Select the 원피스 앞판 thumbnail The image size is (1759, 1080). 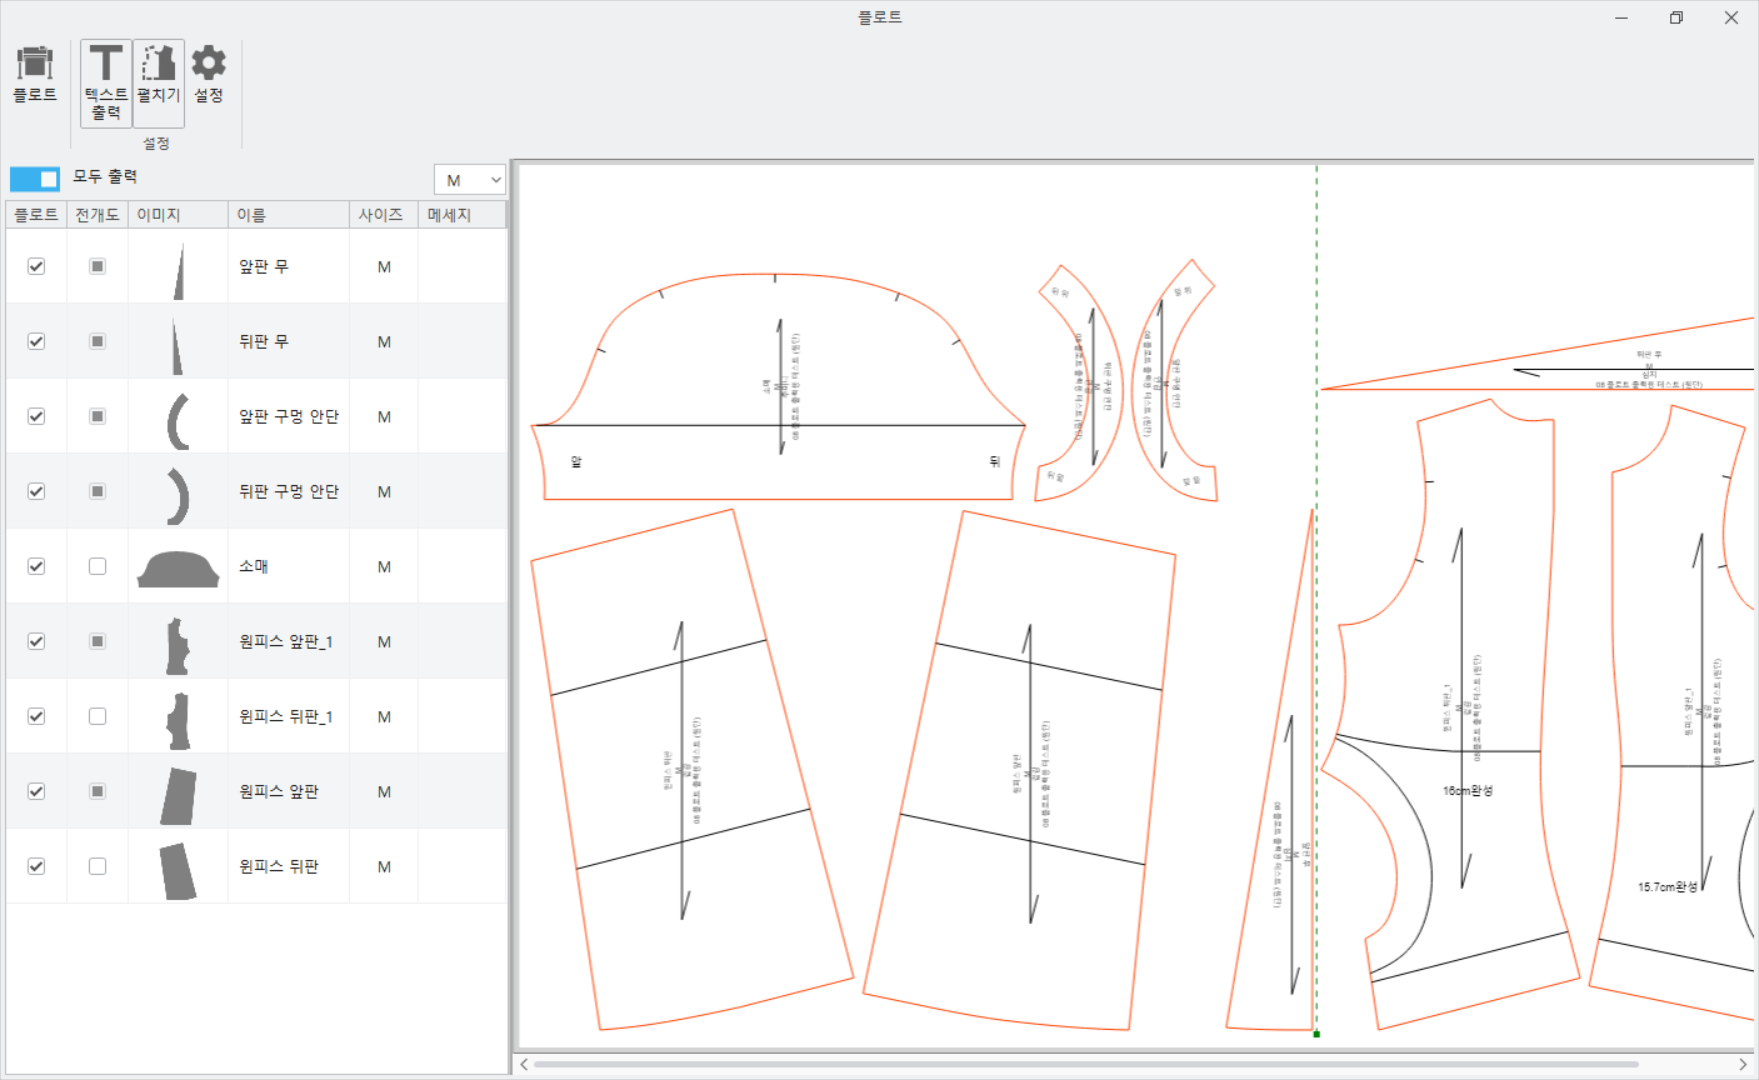(178, 796)
